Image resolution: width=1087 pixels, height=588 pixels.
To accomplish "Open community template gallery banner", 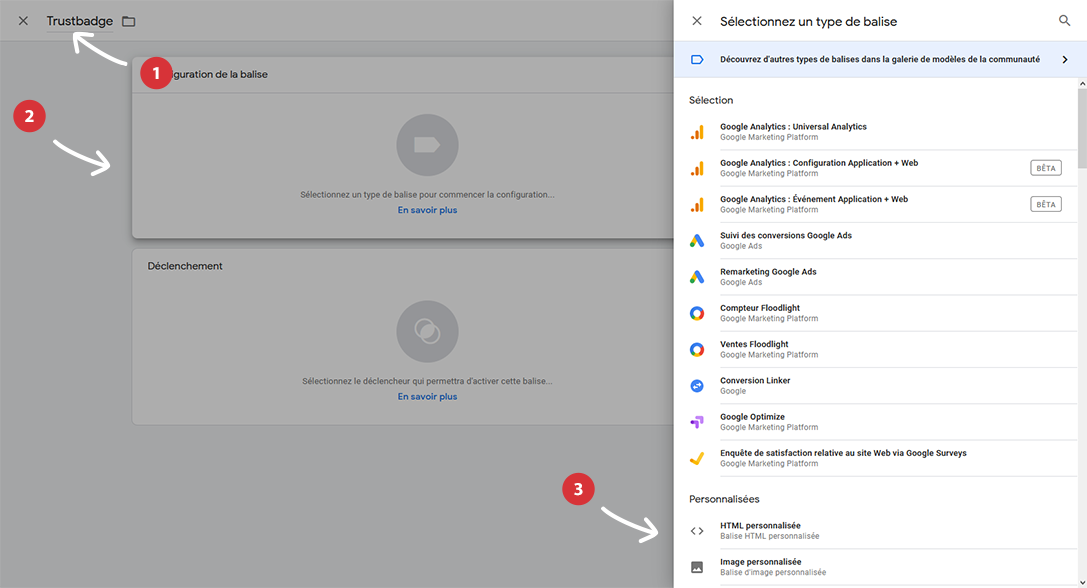I will 879,60.
